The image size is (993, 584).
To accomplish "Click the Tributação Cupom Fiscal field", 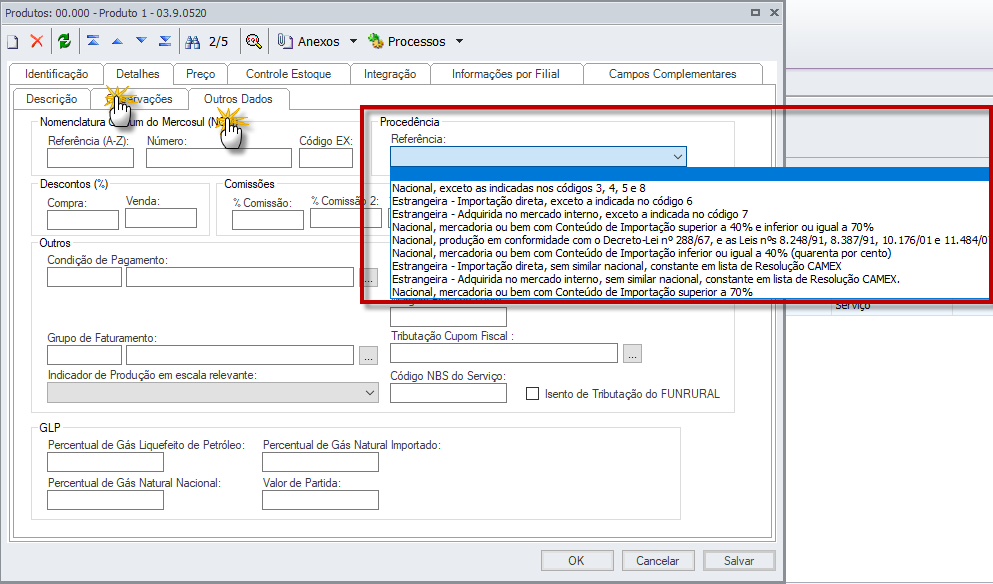I will 504,353.
